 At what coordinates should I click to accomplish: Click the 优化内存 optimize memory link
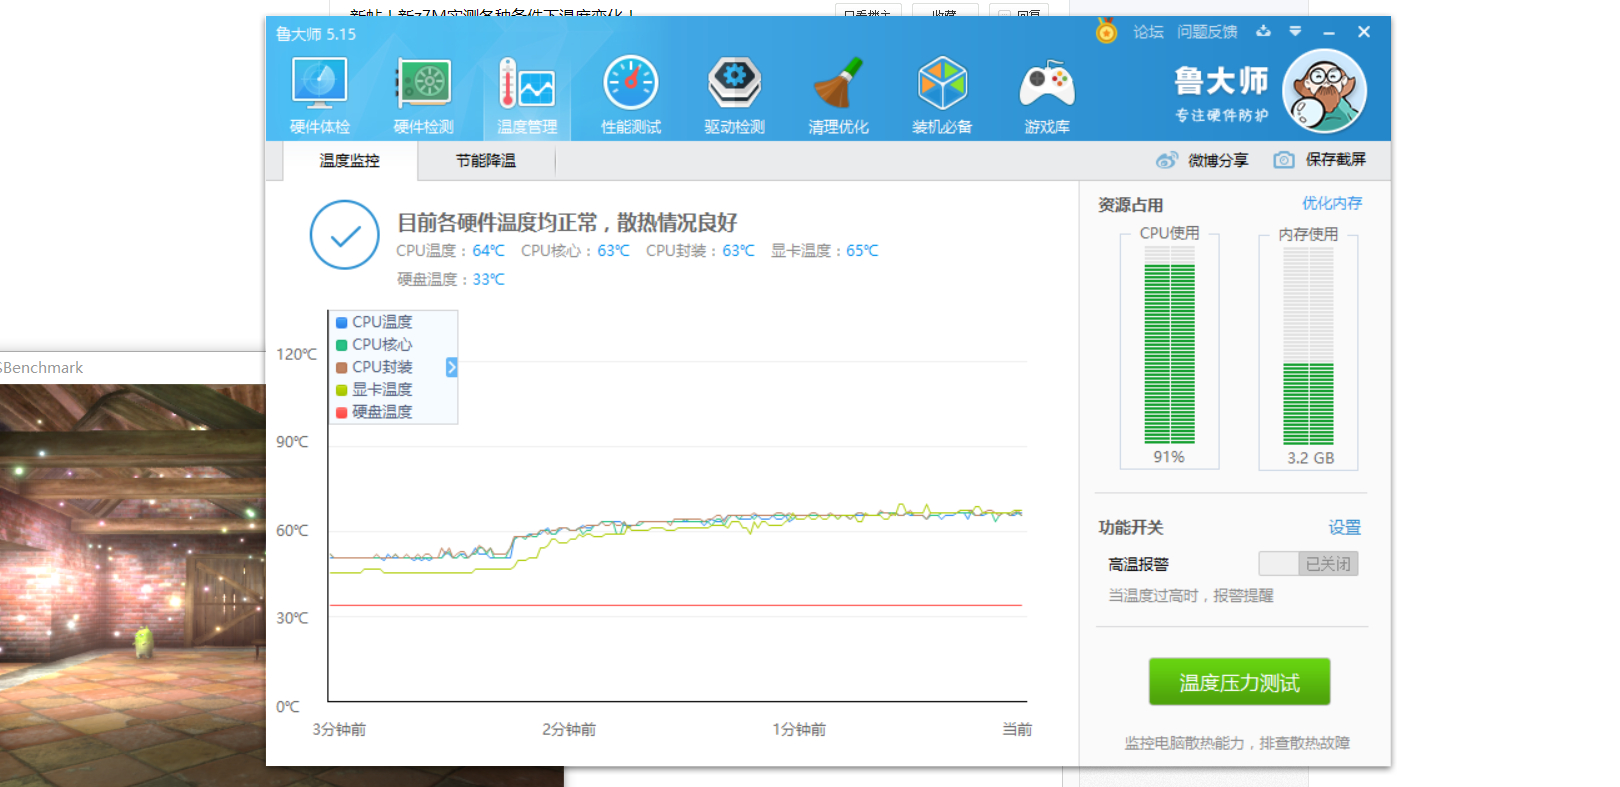(x=1332, y=203)
